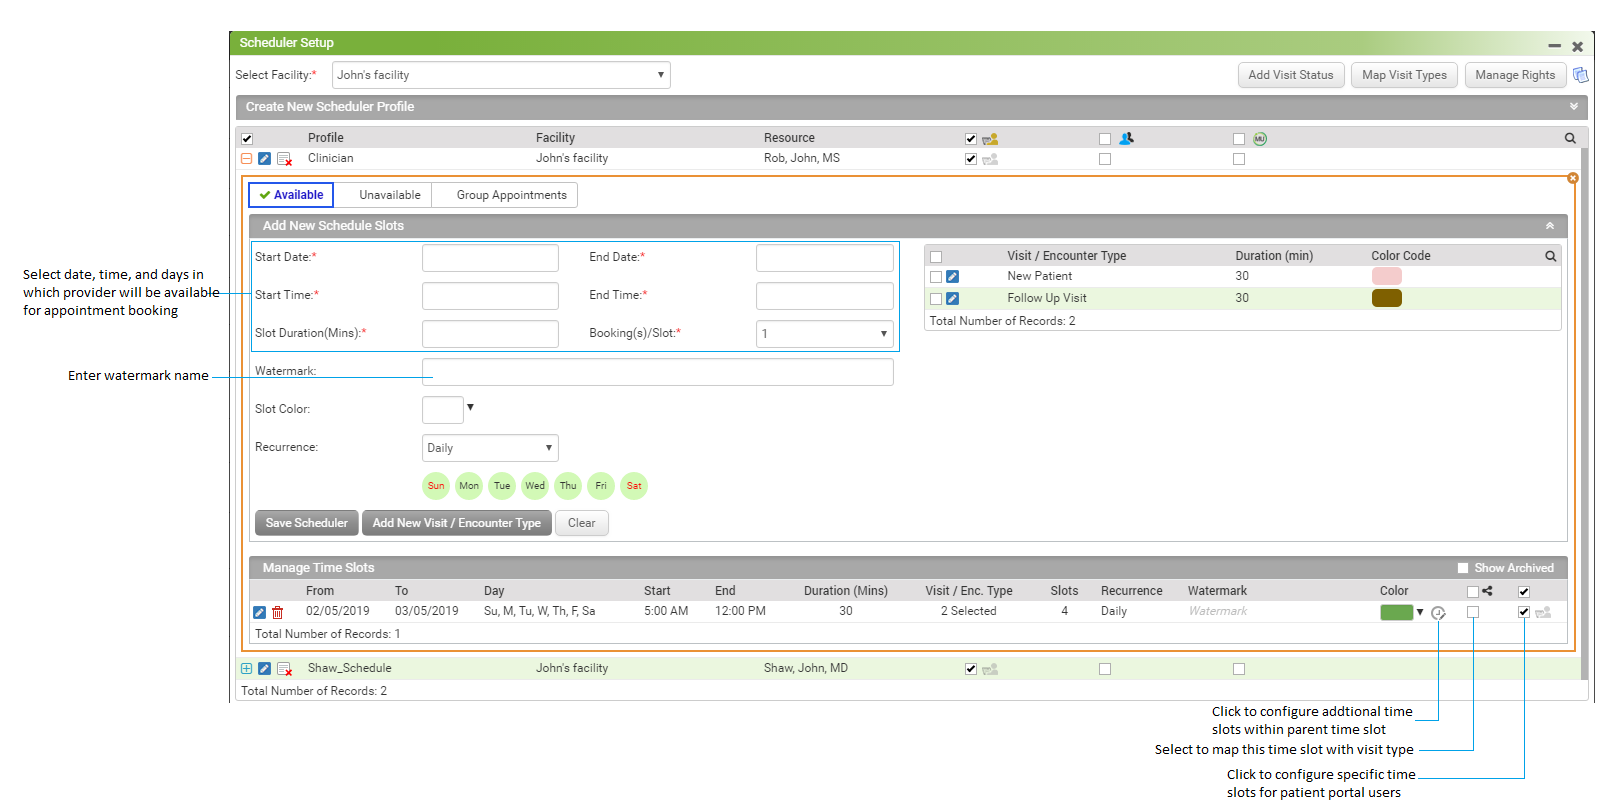Click green color swatch in time slot row
This screenshot has width=1602, height=810.
pos(1397,612)
